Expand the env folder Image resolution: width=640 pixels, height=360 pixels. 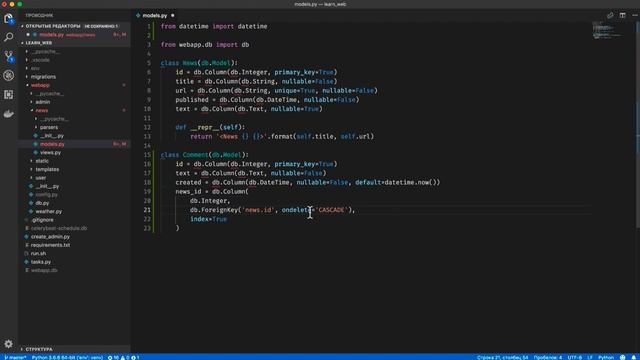(x=35, y=69)
